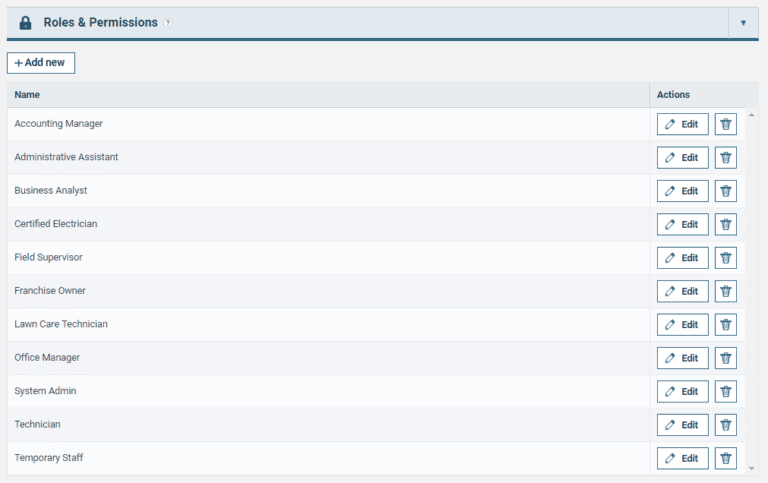768x483 pixels.
Task: Click the help icon beside Roles & Permissions
Action: [168, 23]
